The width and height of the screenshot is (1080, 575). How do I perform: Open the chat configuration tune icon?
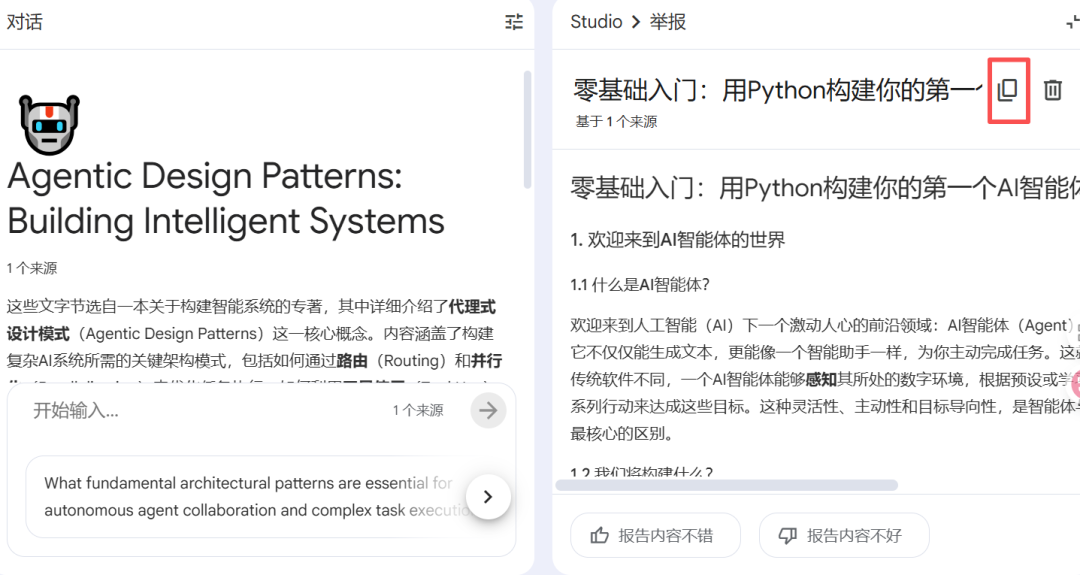pos(514,22)
